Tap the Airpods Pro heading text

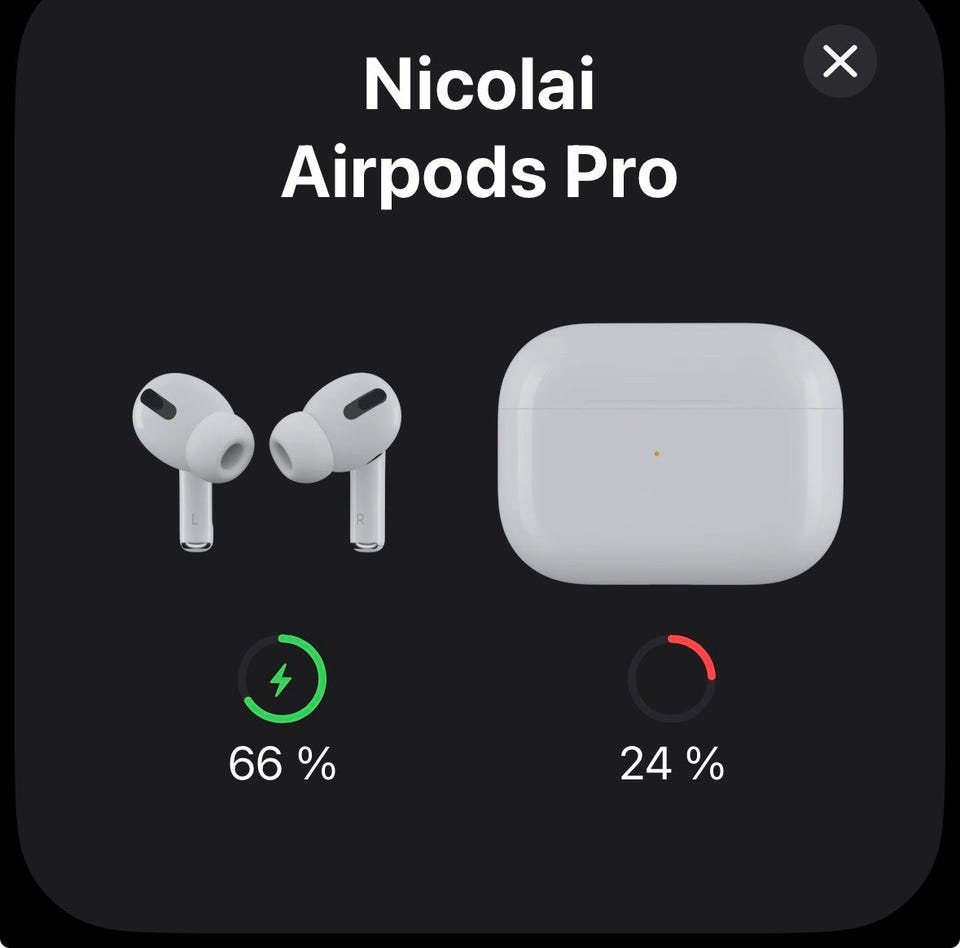[479, 173]
